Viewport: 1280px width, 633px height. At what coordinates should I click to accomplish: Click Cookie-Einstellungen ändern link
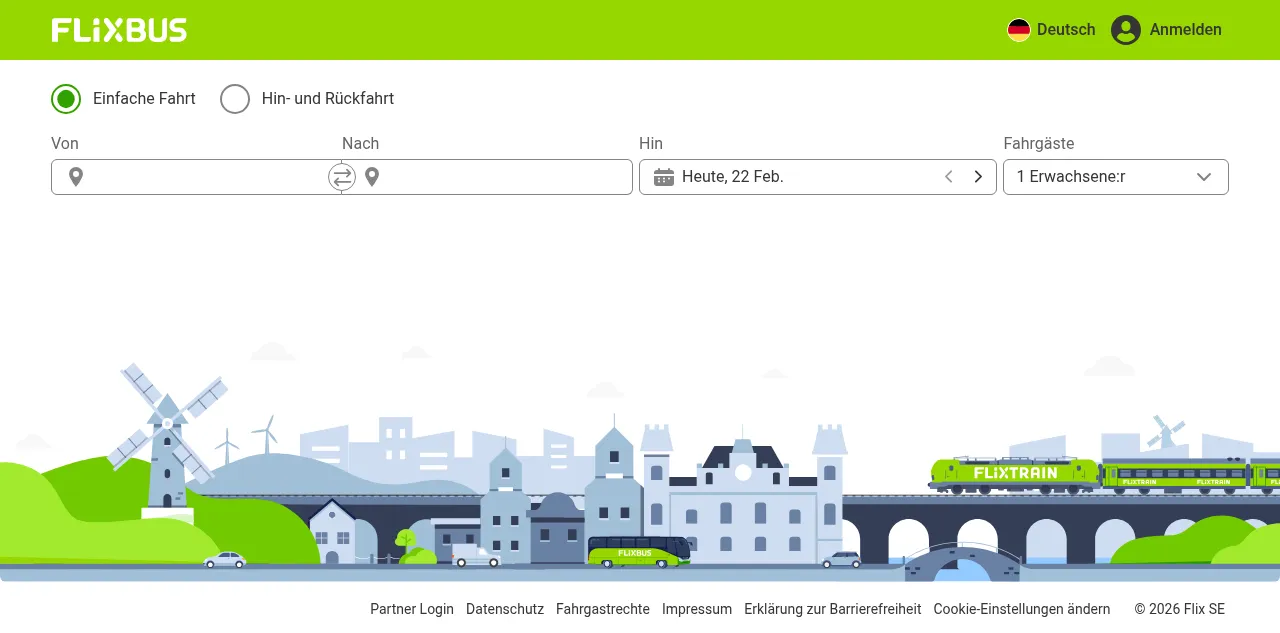pos(1022,609)
